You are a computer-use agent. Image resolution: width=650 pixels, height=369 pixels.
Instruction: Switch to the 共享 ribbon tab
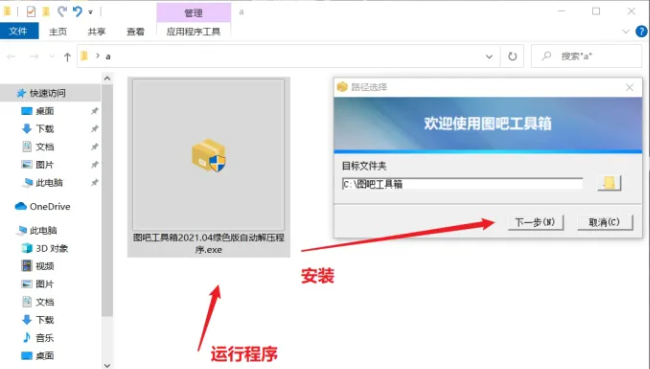[97, 32]
